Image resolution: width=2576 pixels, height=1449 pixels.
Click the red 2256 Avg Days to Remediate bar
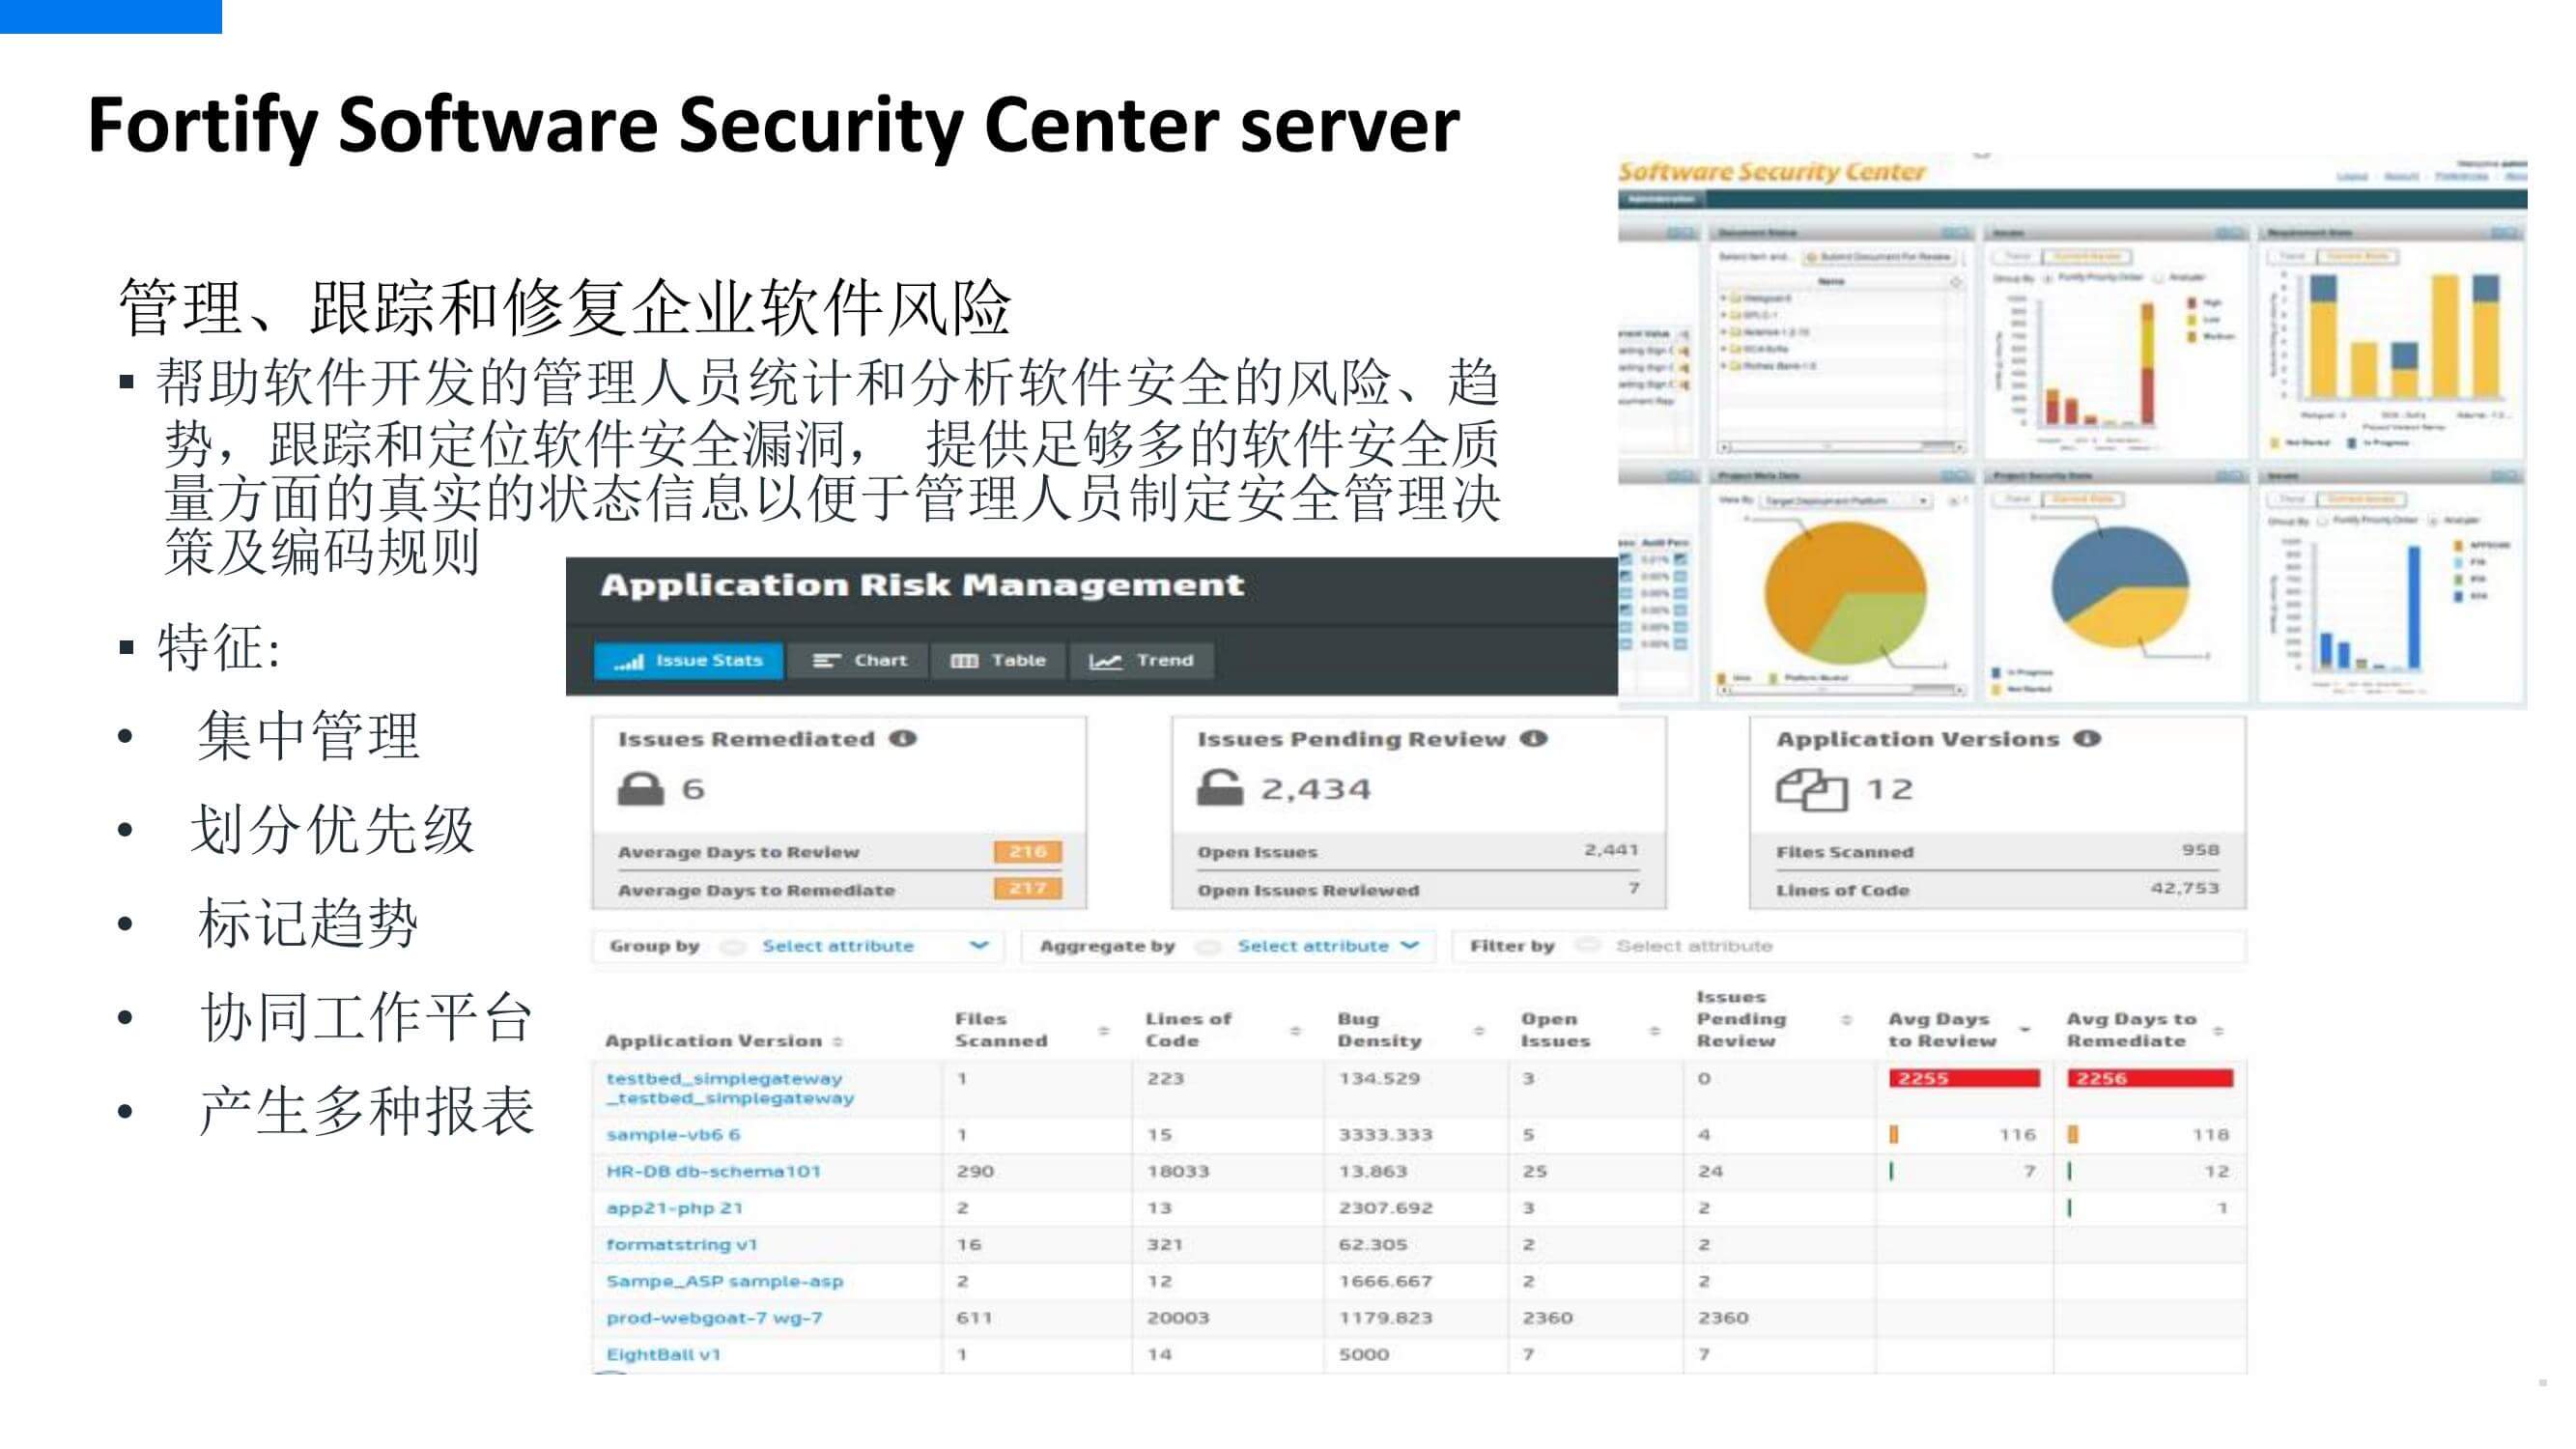(x=2150, y=1078)
